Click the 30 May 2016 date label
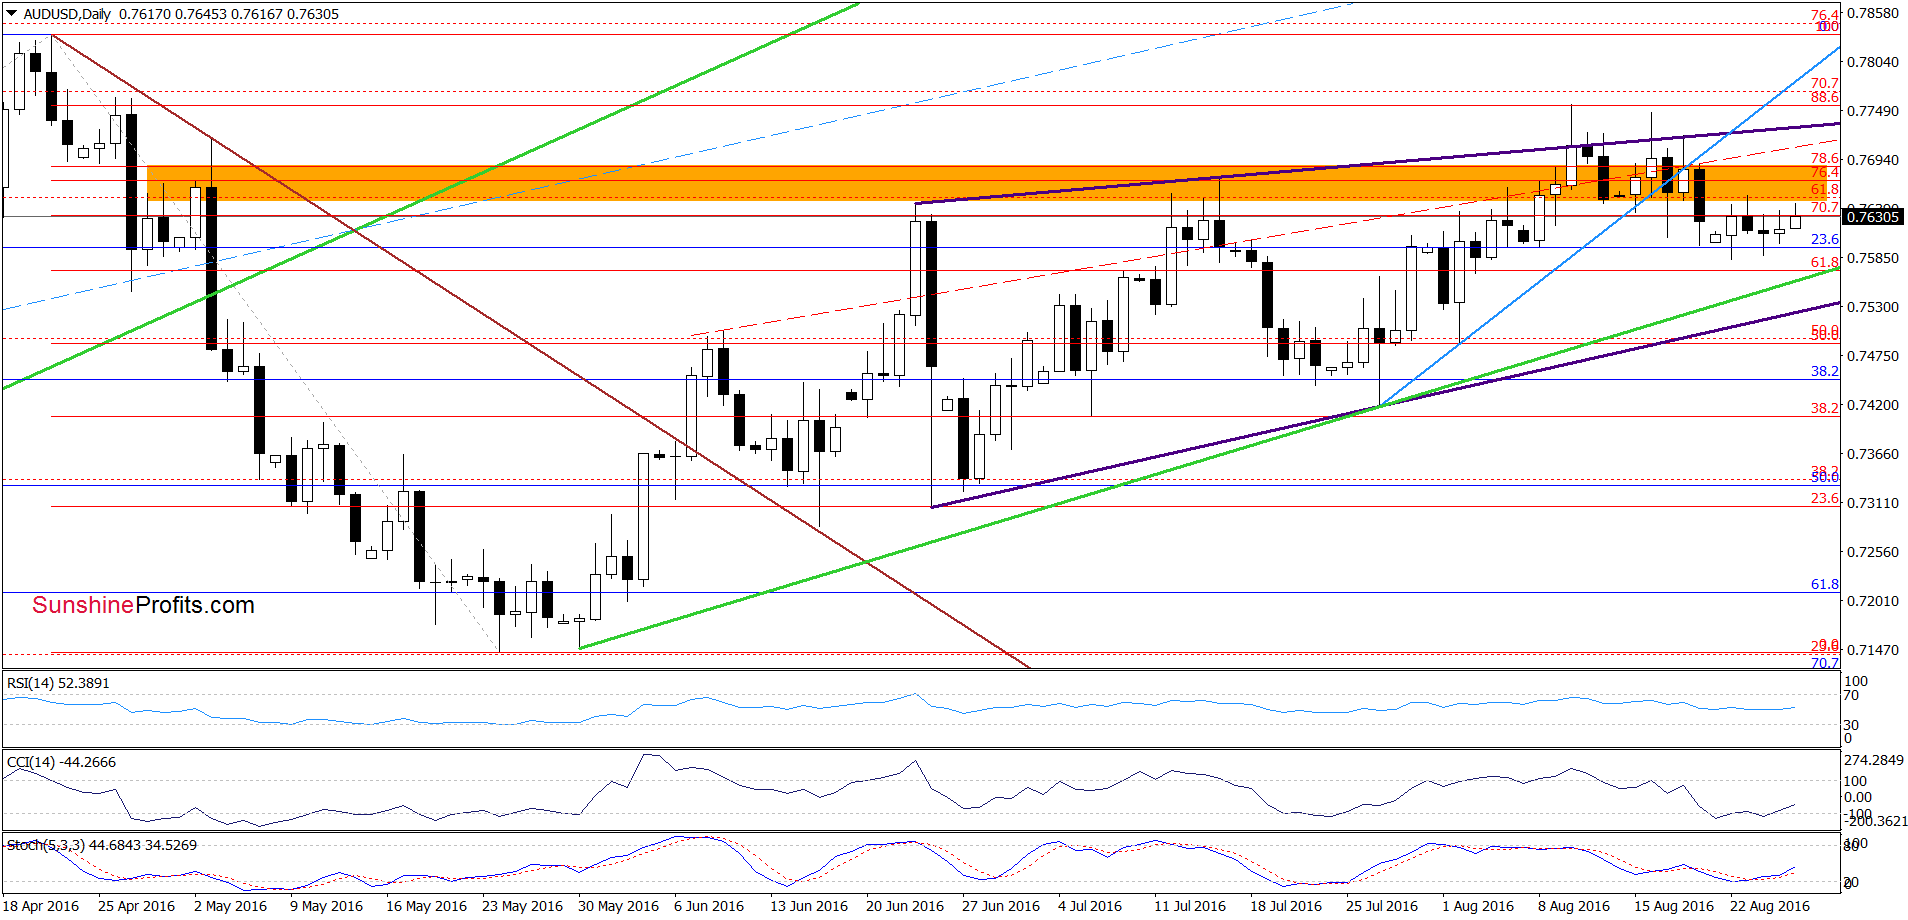 619,906
